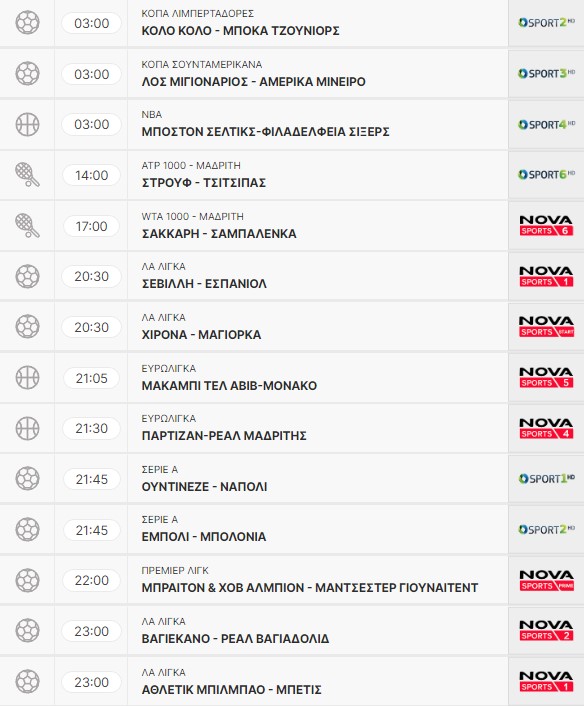The width and height of the screenshot is (584, 706).
Task: Open ΜΠΡΑΙΤΟΝ & ΧΟΒ ΑΛΜΠΙΟΝ - ΜΑΝΤΣΕΣΤΕΡ ΓΙΟΥΝΑΙΤΕΝΤ match
Action: point(310,588)
